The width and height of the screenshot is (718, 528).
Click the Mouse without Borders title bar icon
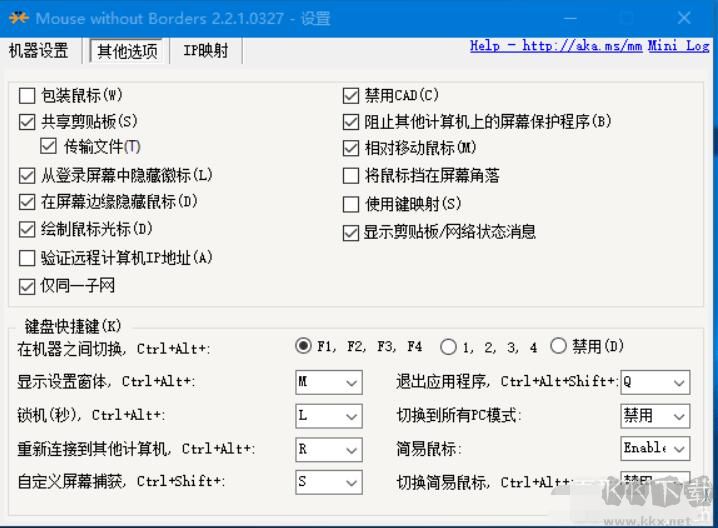pos(19,18)
